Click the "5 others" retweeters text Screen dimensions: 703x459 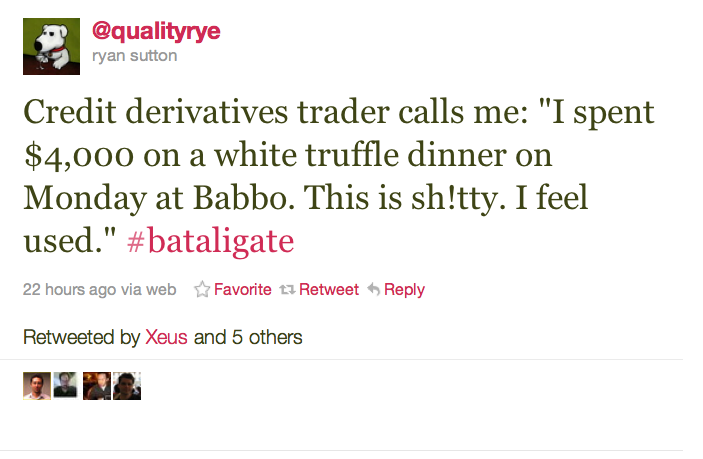pyautogui.click(x=266, y=337)
